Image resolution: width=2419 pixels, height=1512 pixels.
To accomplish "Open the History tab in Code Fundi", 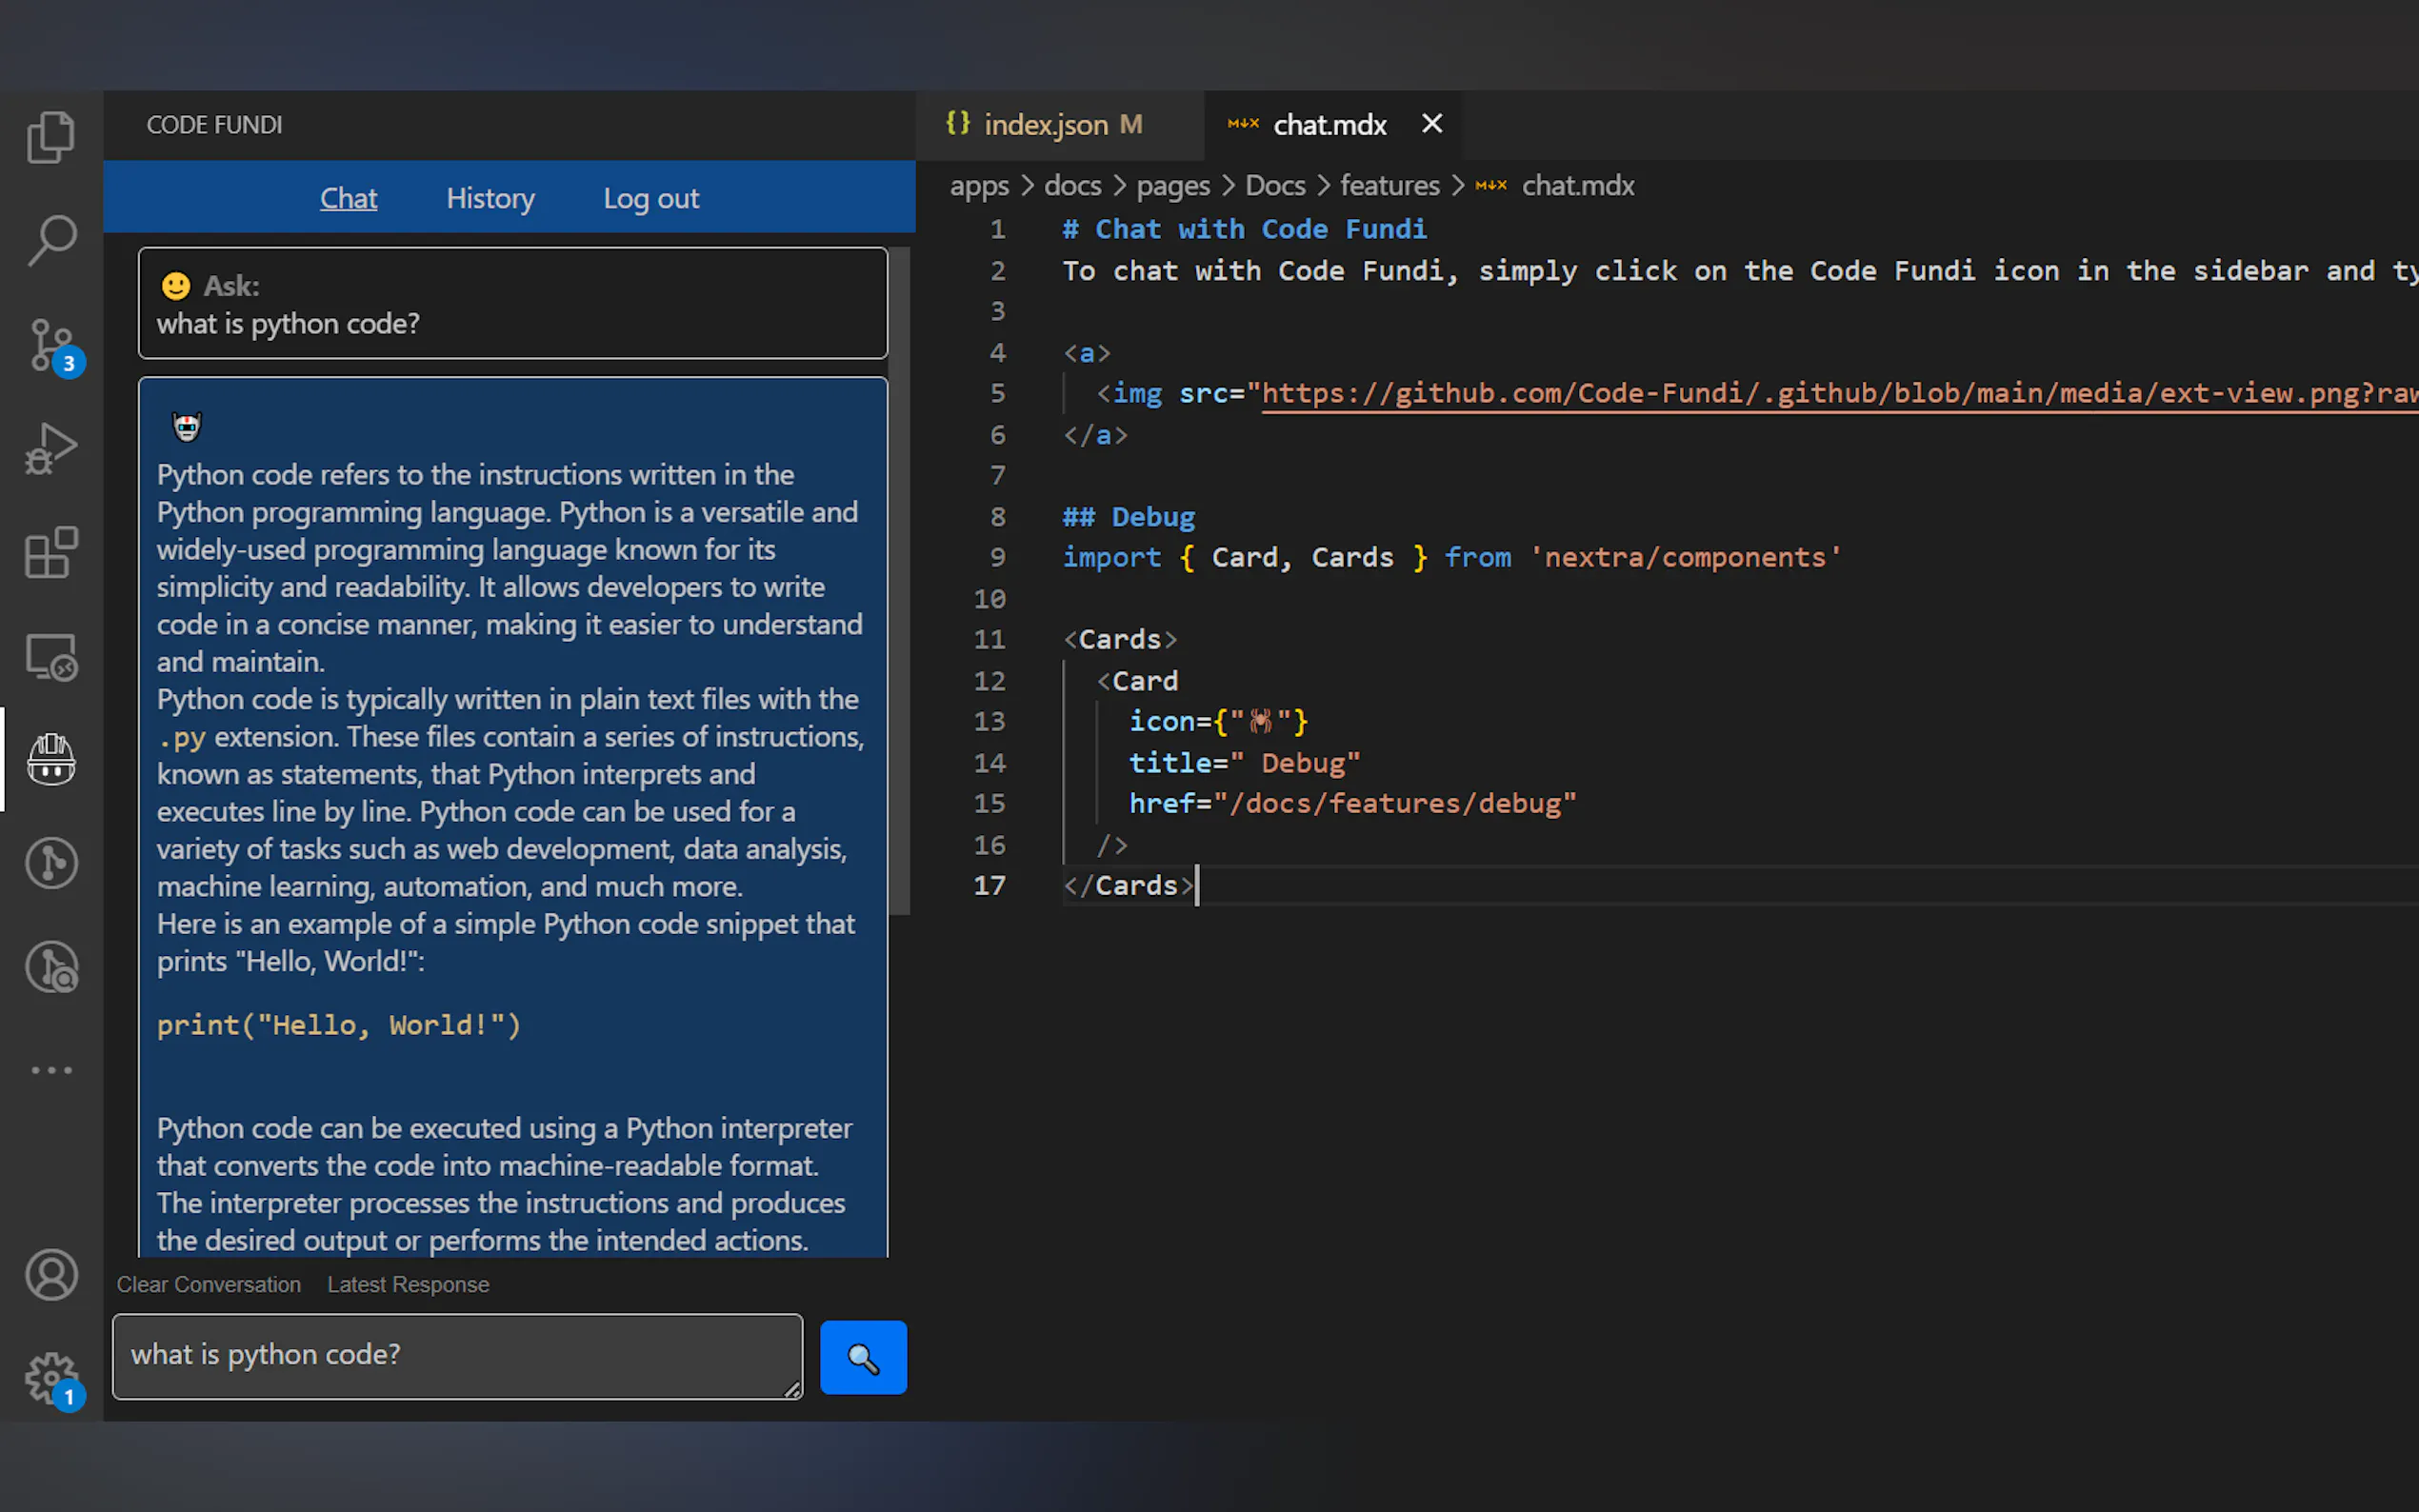I will click(490, 198).
